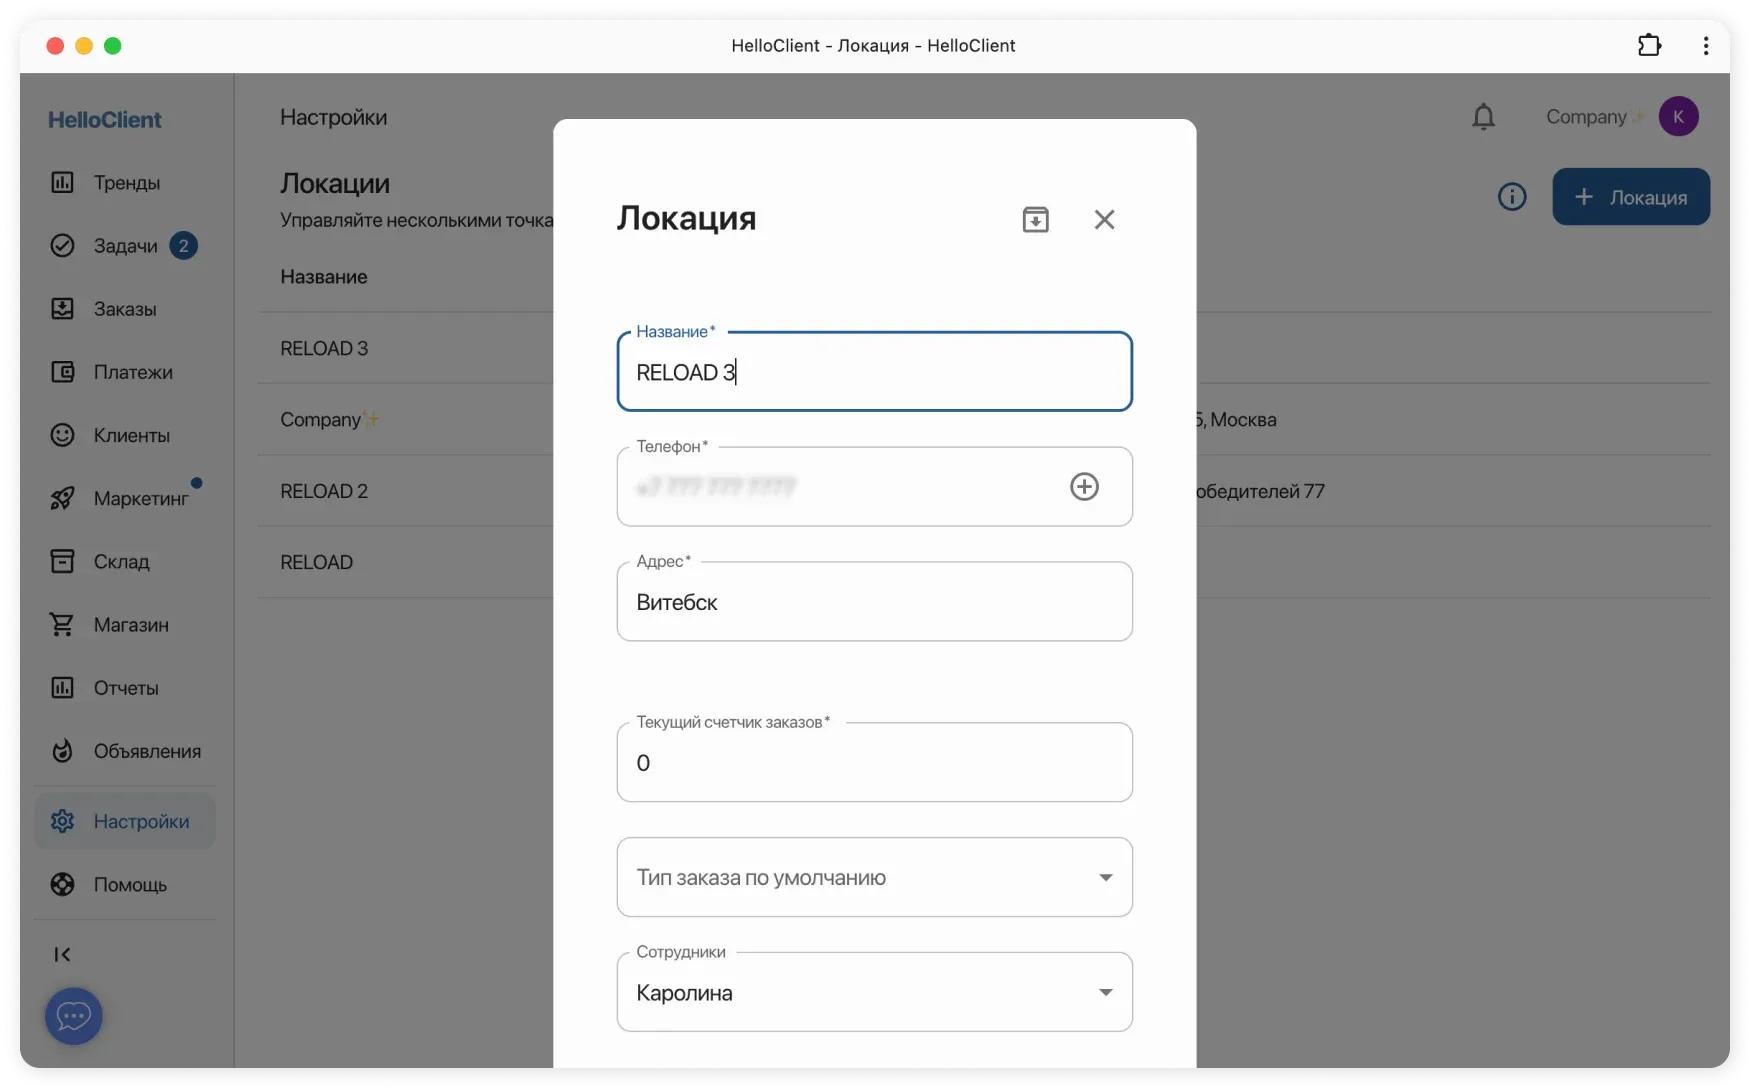Click into the Адрес field
This screenshot has width=1750, height=1088.
click(x=874, y=603)
